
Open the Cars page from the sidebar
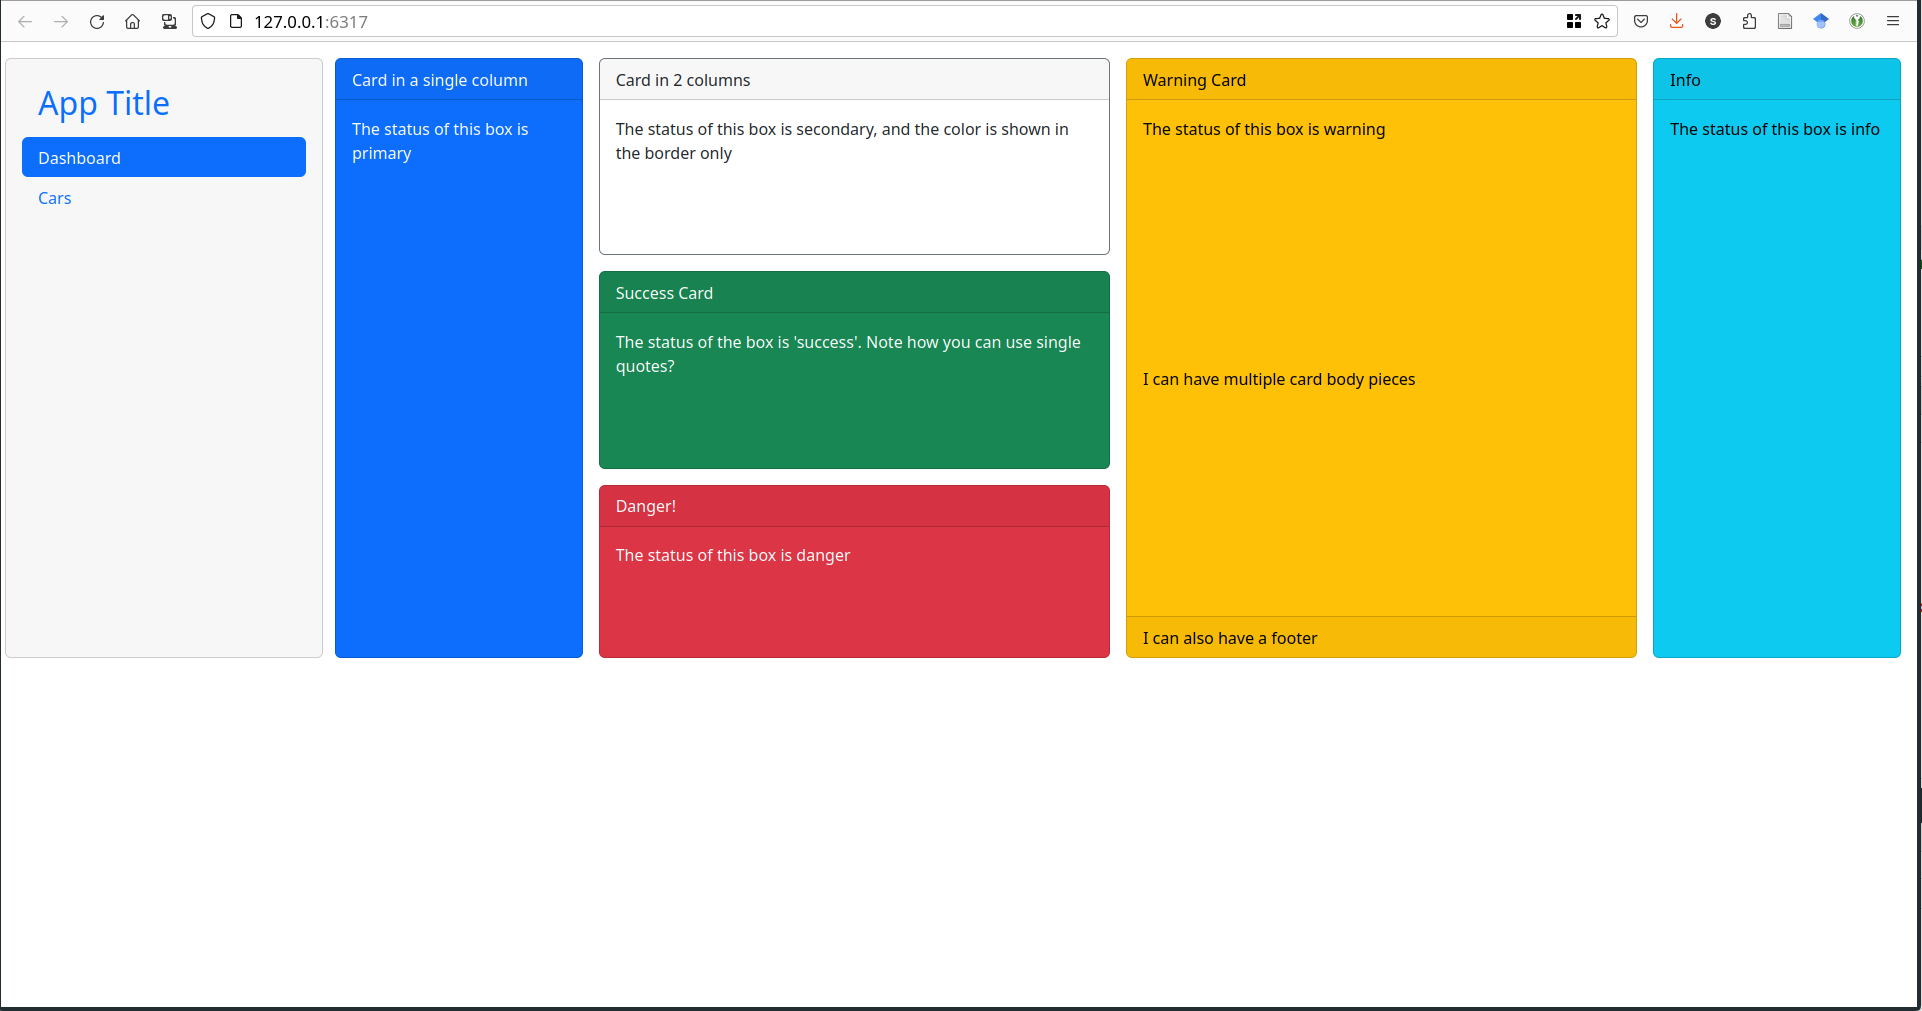tap(55, 198)
